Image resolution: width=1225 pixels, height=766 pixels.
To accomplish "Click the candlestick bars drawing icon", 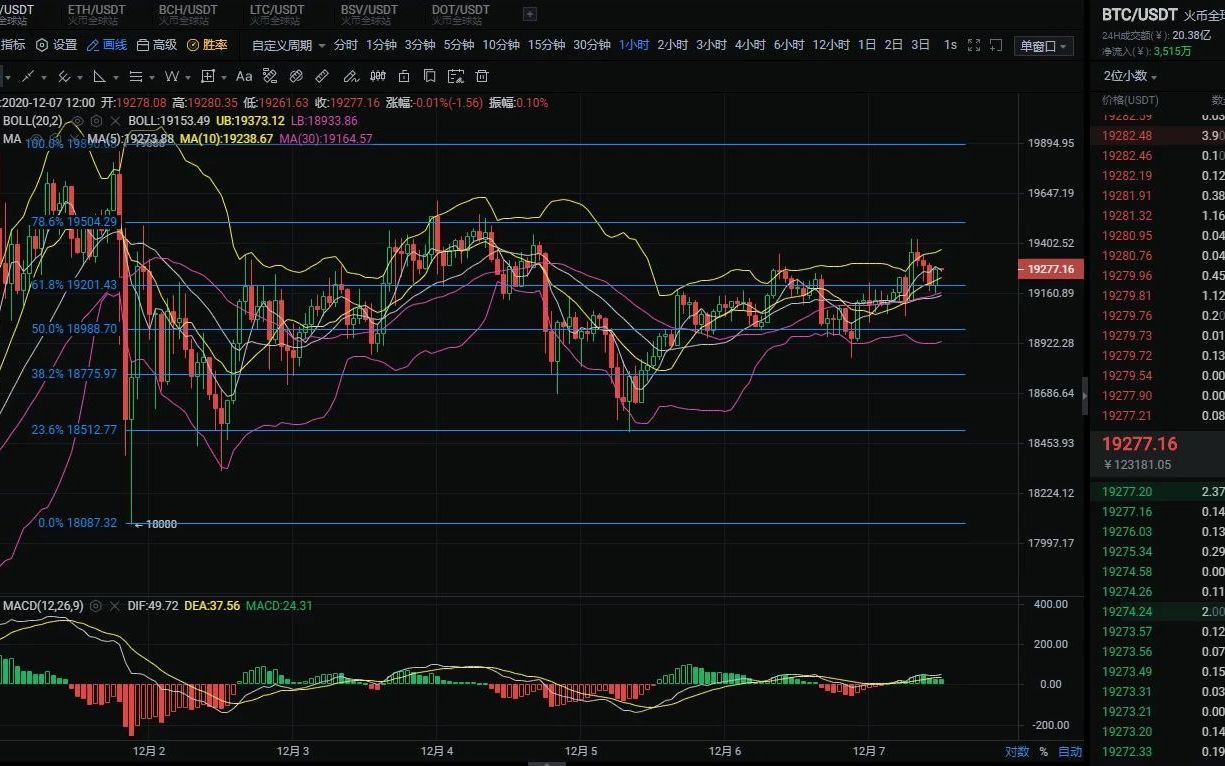I will pyautogui.click(x=377, y=77).
